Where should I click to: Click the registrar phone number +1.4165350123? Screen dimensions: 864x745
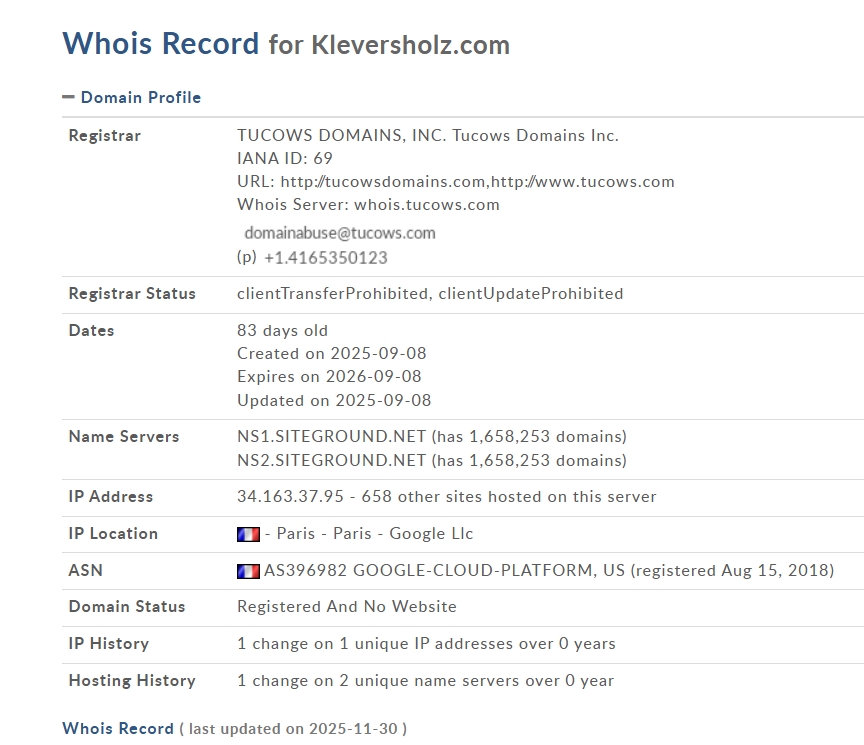[325, 258]
